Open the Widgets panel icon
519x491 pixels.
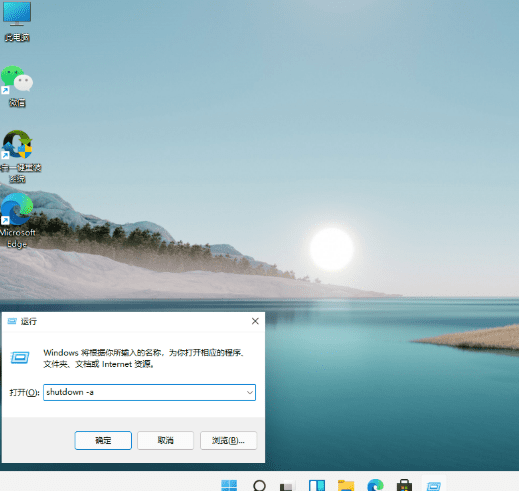tap(317, 485)
